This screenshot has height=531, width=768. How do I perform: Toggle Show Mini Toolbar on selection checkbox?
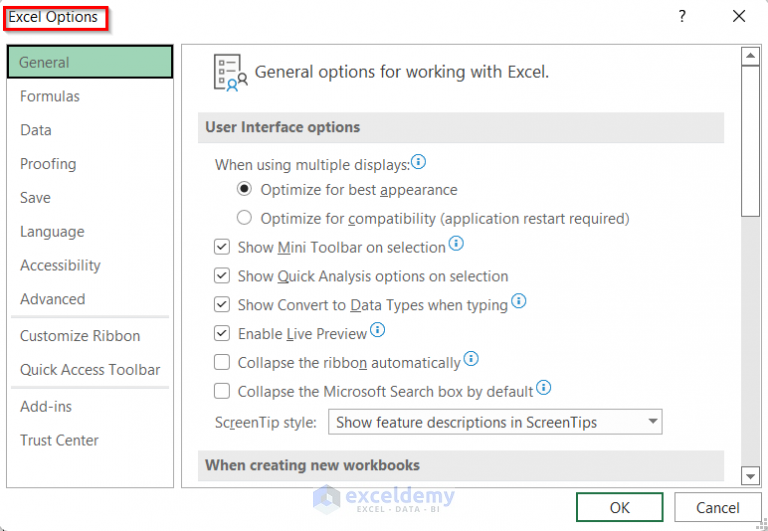coord(222,247)
